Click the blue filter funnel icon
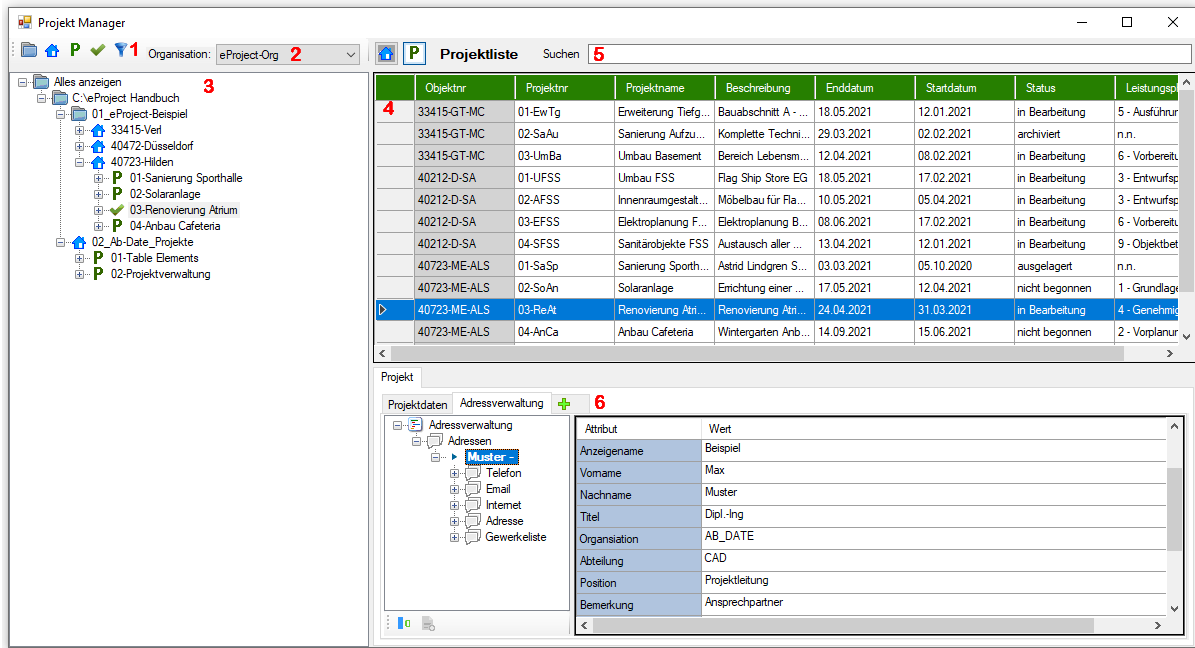 pyautogui.click(x=120, y=50)
